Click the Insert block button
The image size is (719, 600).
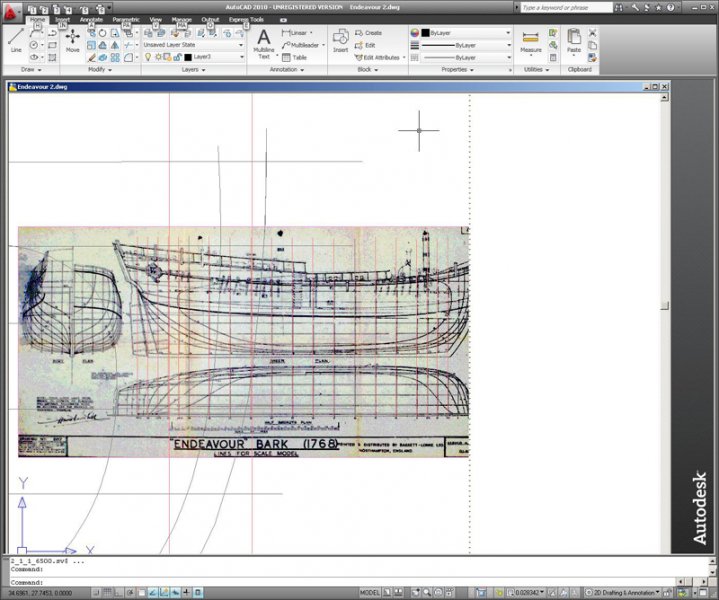(x=340, y=40)
